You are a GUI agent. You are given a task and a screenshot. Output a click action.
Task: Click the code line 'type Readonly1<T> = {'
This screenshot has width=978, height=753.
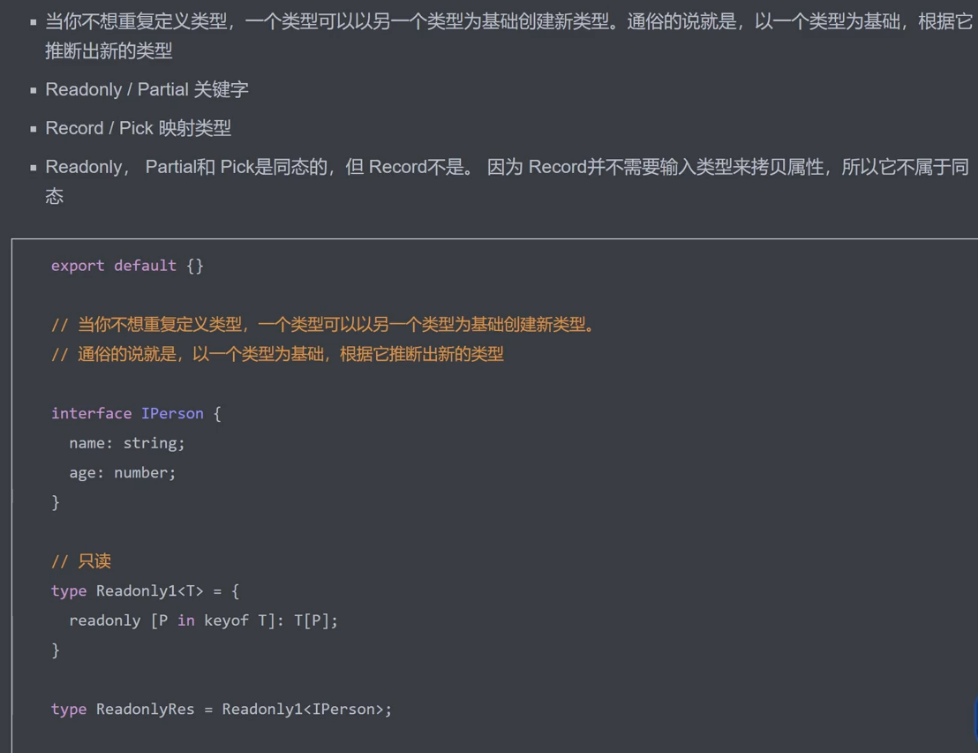[145, 591]
